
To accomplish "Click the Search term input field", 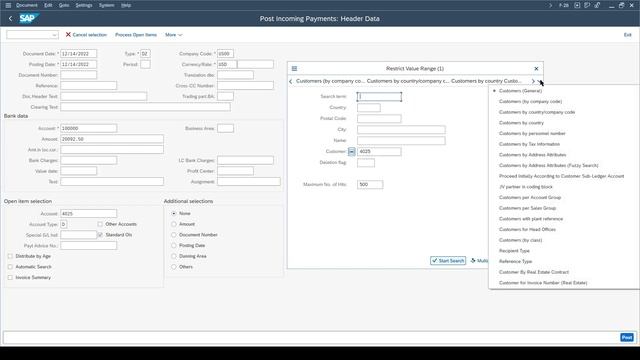I will [x=379, y=97].
